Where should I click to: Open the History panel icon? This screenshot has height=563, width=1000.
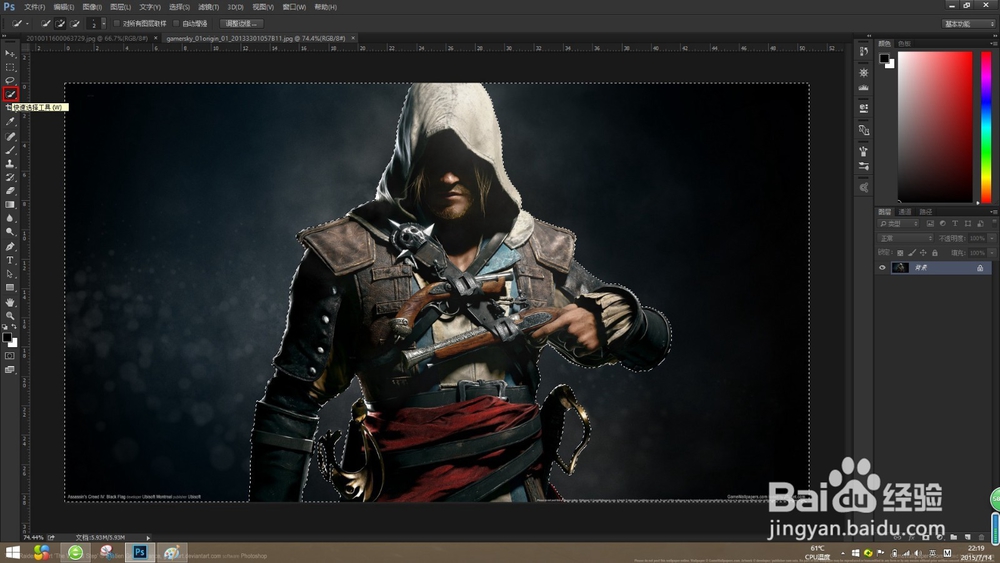(864, 52)
